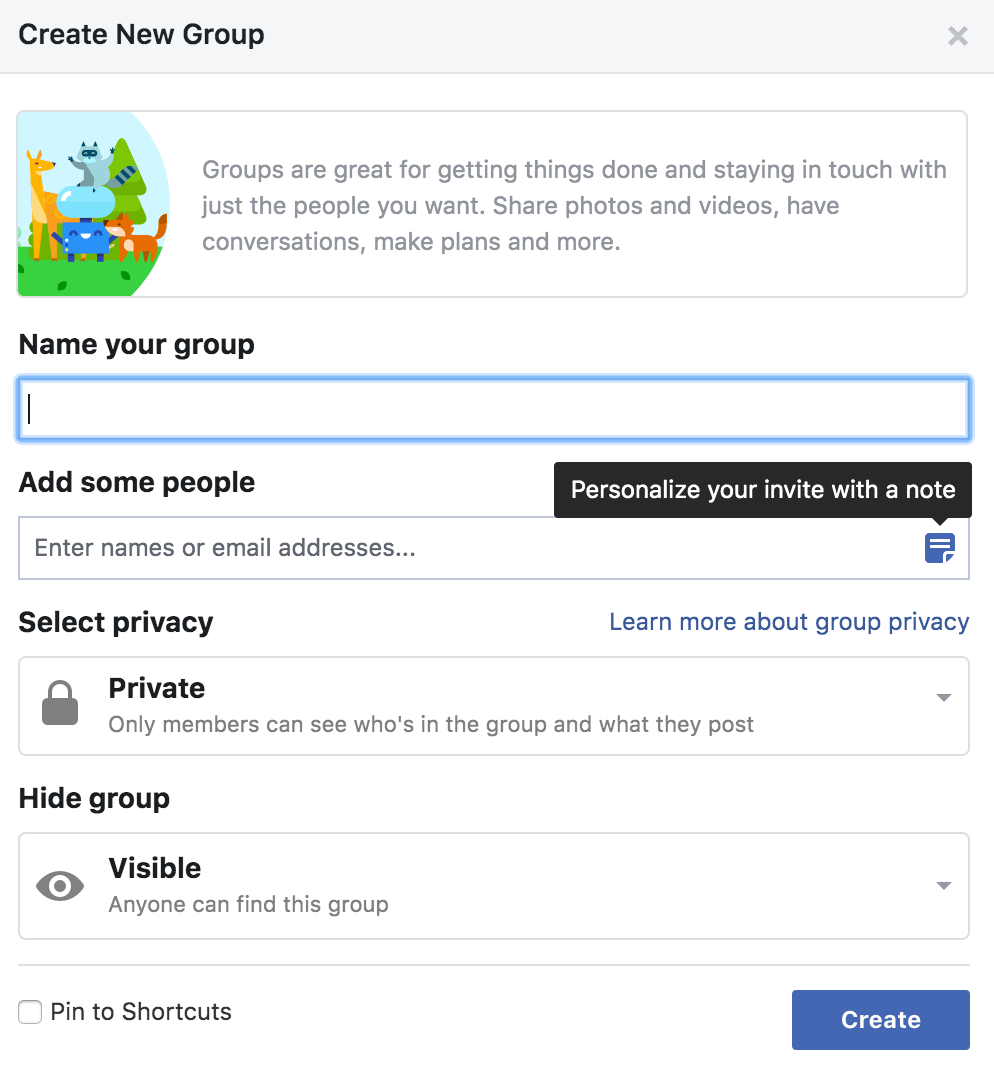Screen dimensions: 994x1068
Task: Select the Personalize your invite tooltip
Action: (x=762, y=490)
